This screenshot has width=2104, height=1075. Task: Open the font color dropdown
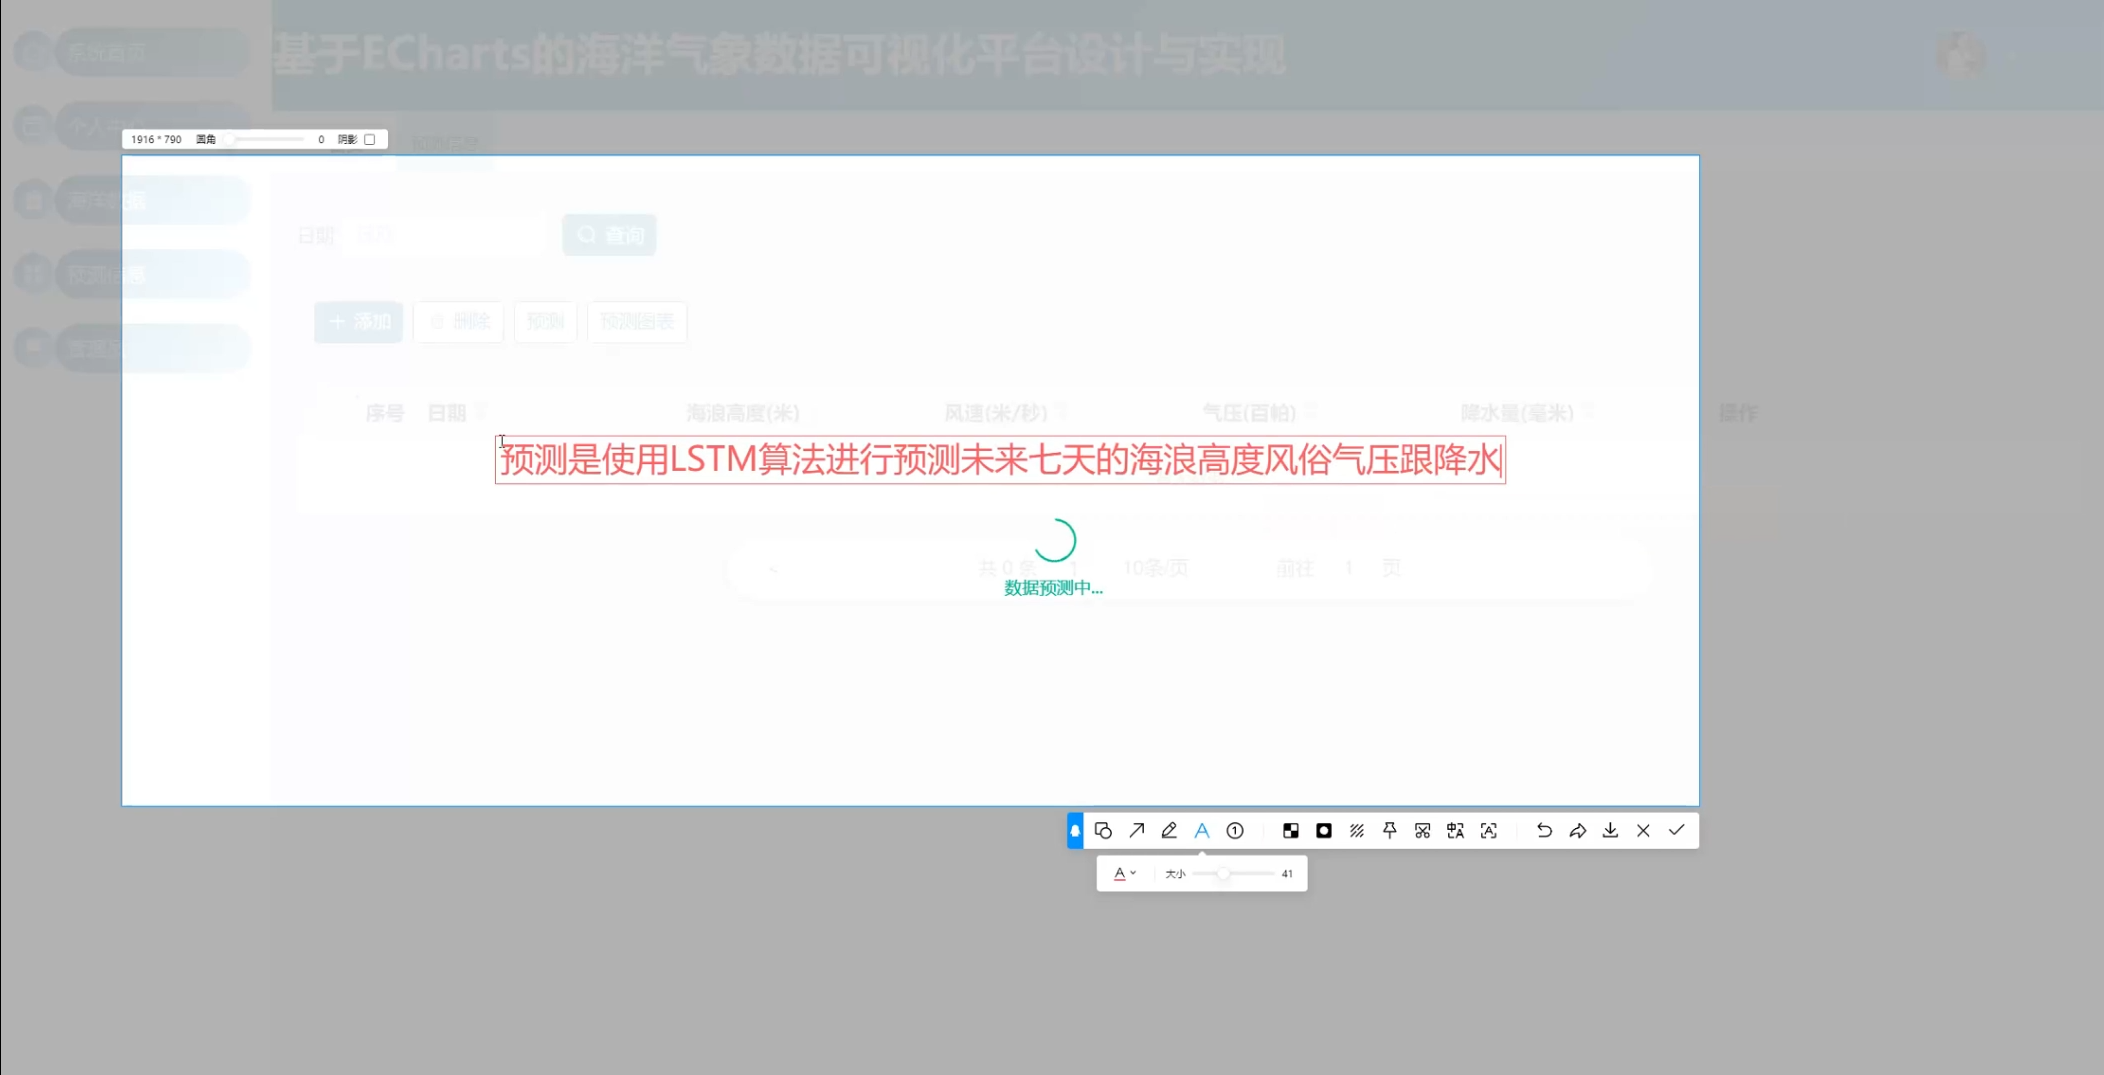(x=1124, y=873)
